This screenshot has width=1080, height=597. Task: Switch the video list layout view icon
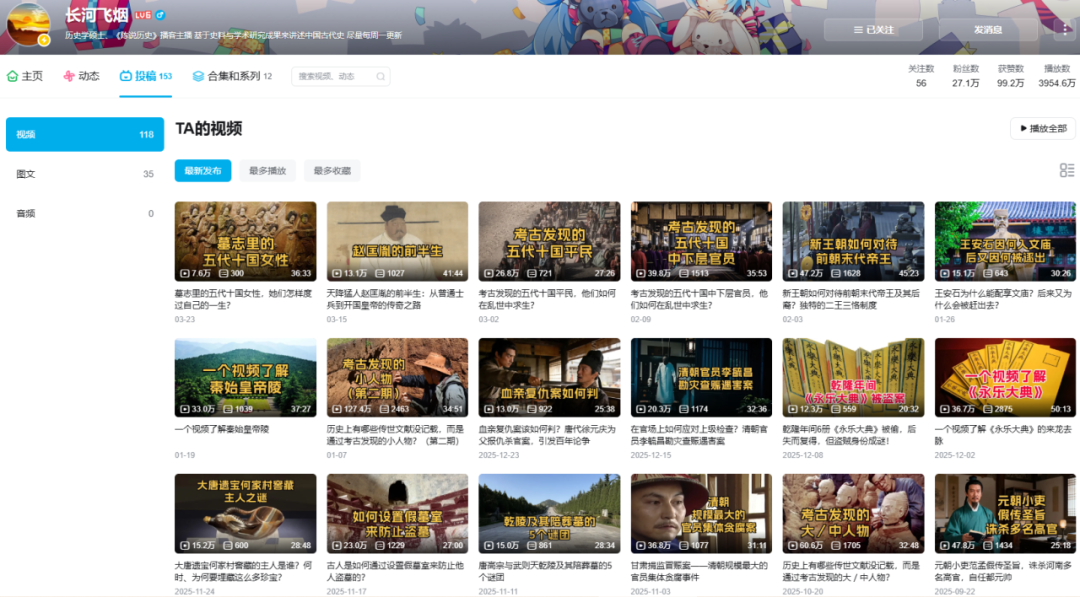[x=1067, y=171]
